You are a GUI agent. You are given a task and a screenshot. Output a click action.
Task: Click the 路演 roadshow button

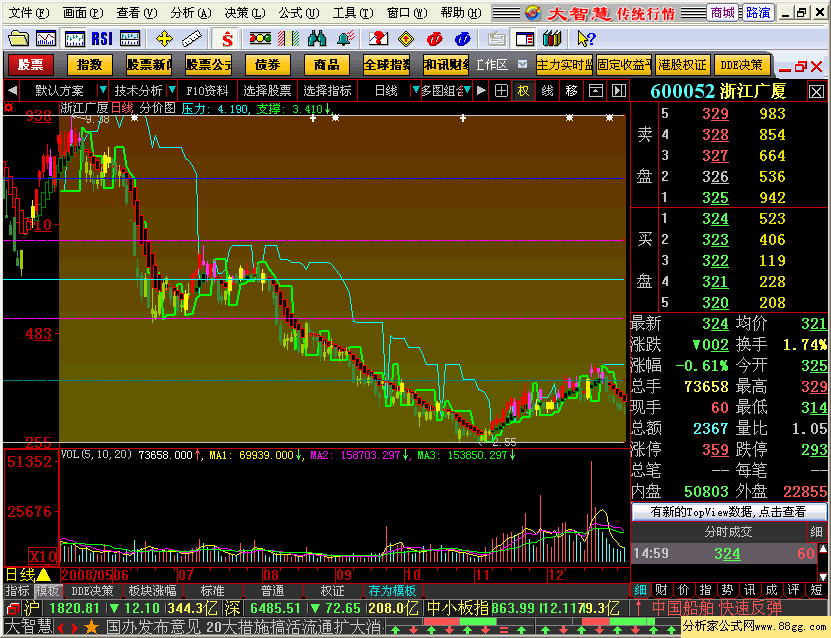point(758,13)
